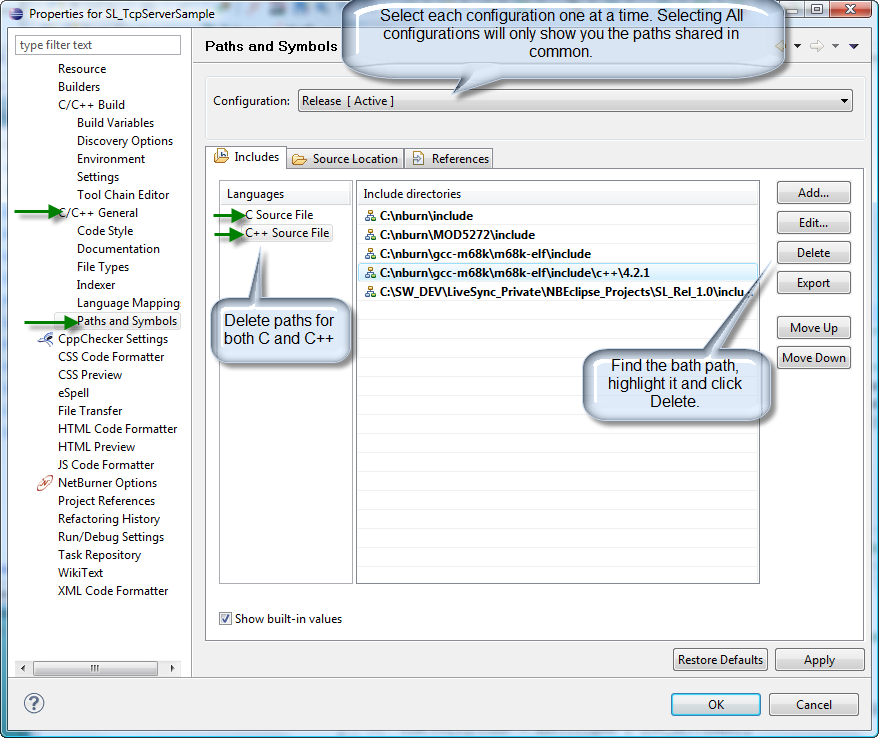Click the Delete button

[x=813, y=253]
